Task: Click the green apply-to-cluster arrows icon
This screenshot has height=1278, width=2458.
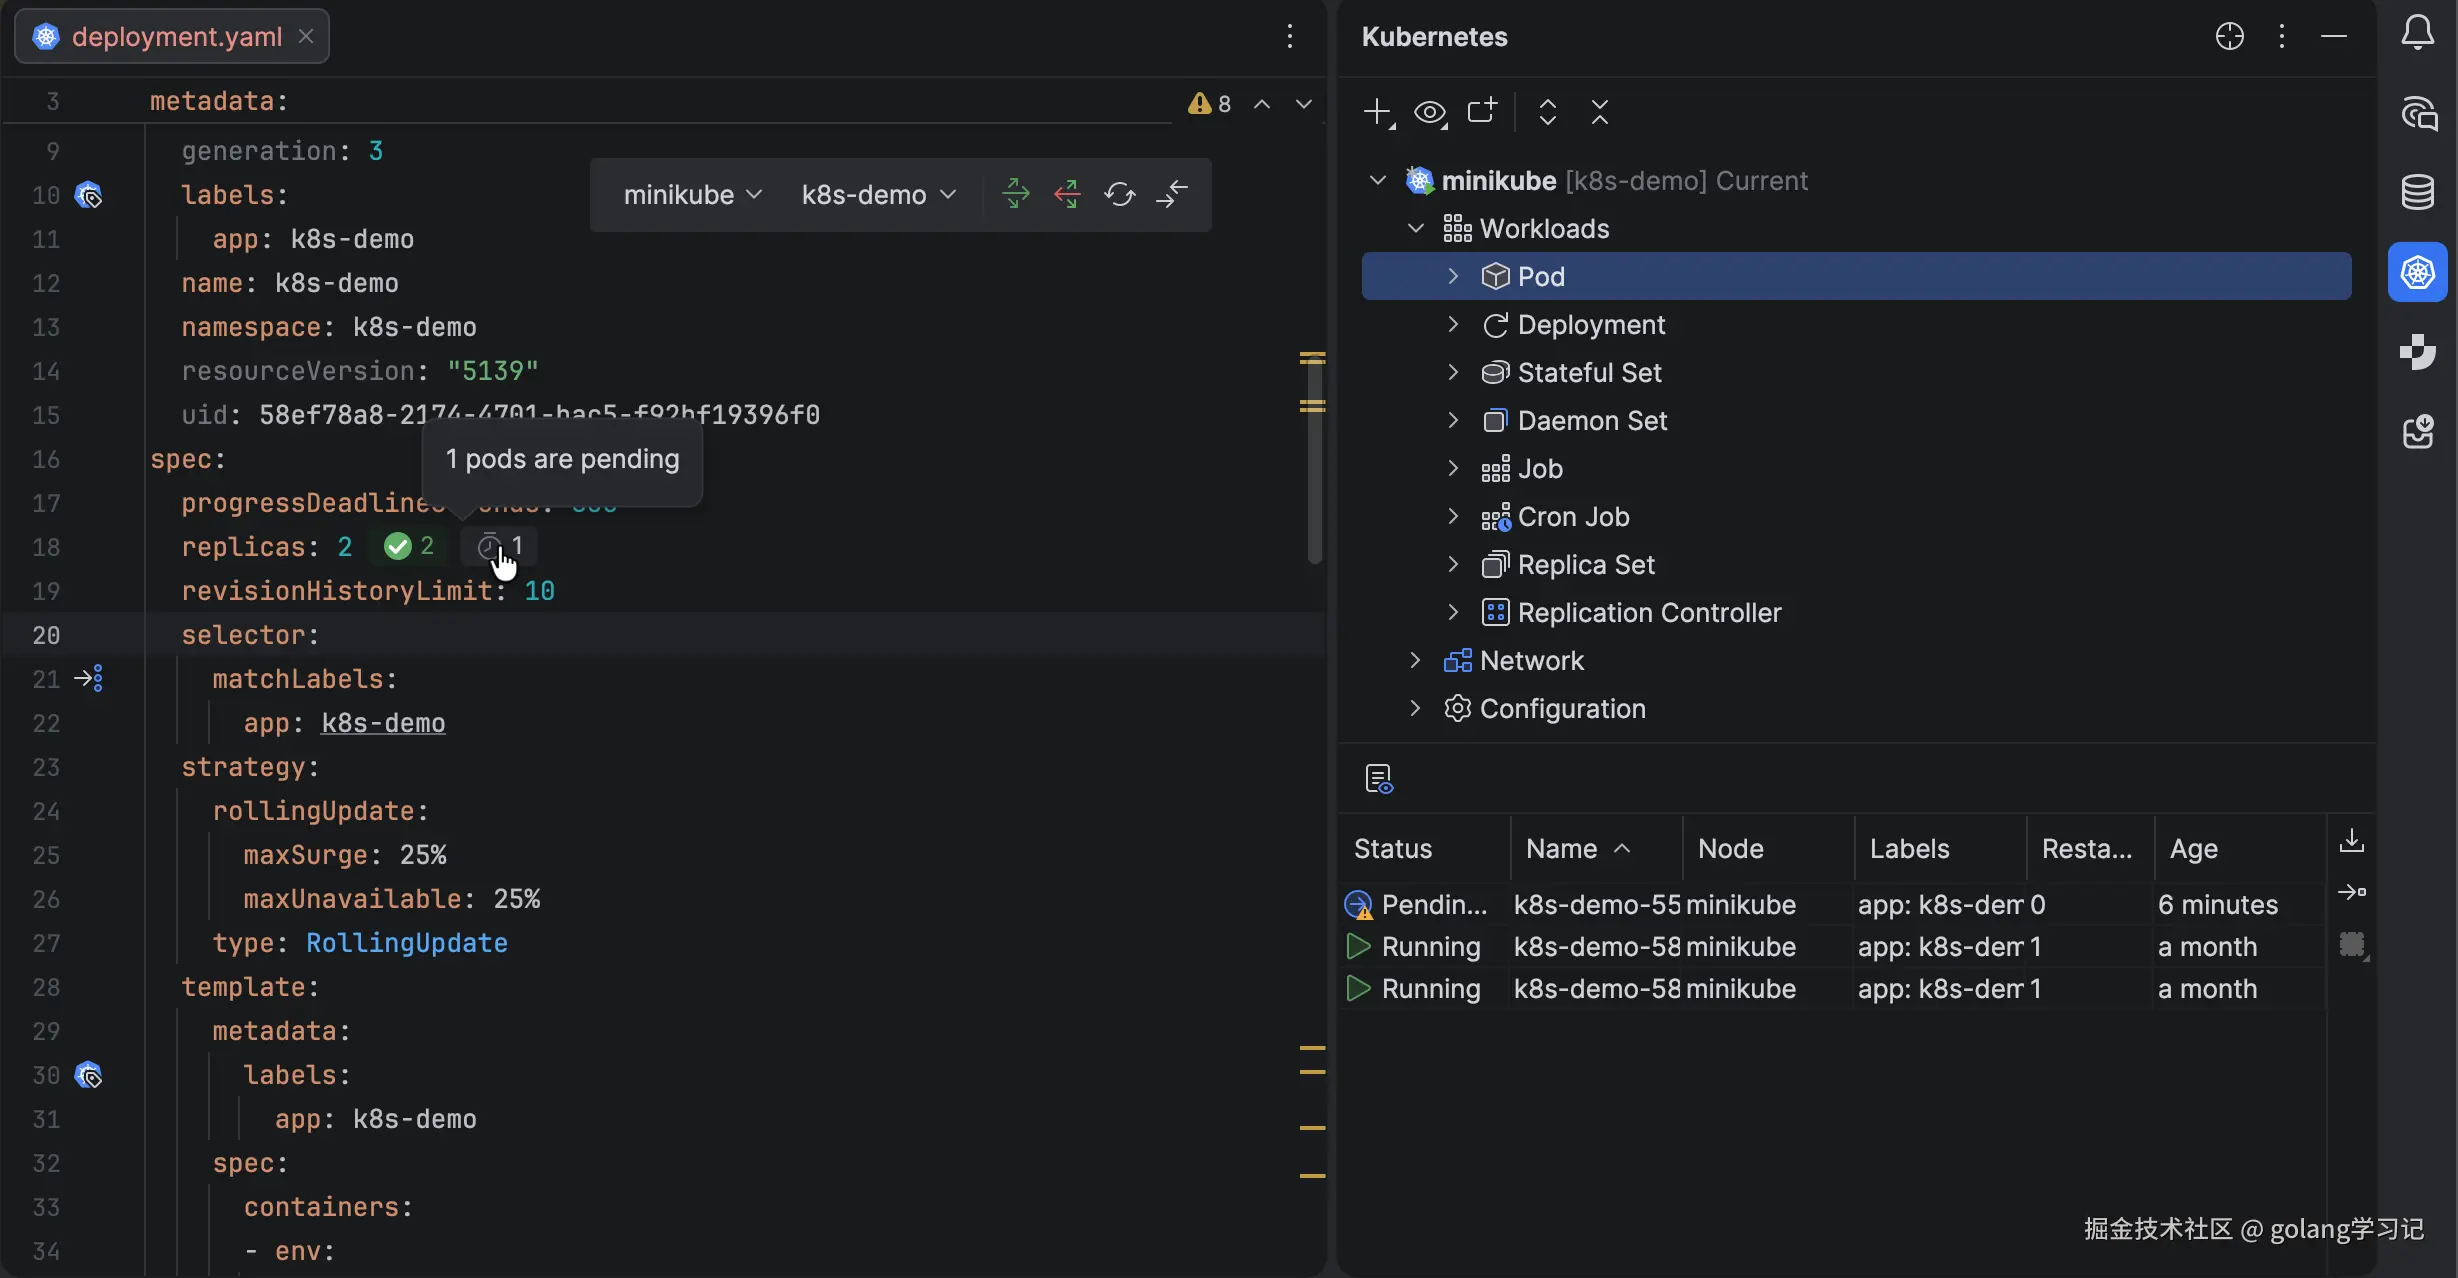Action: tap(1015, 194)
